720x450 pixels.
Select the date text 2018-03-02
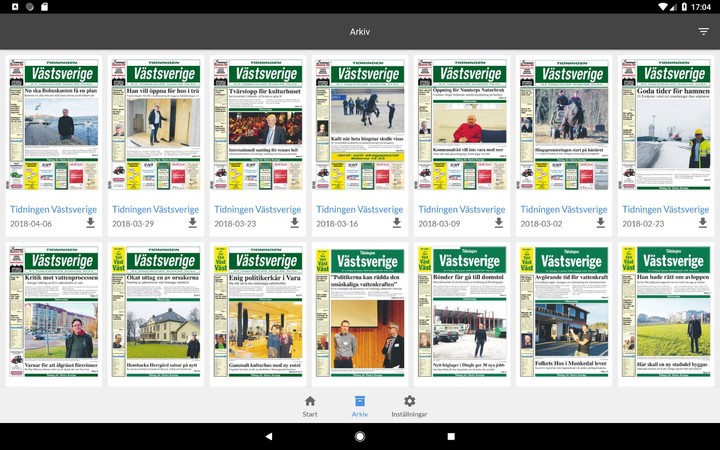pos(541,224)
